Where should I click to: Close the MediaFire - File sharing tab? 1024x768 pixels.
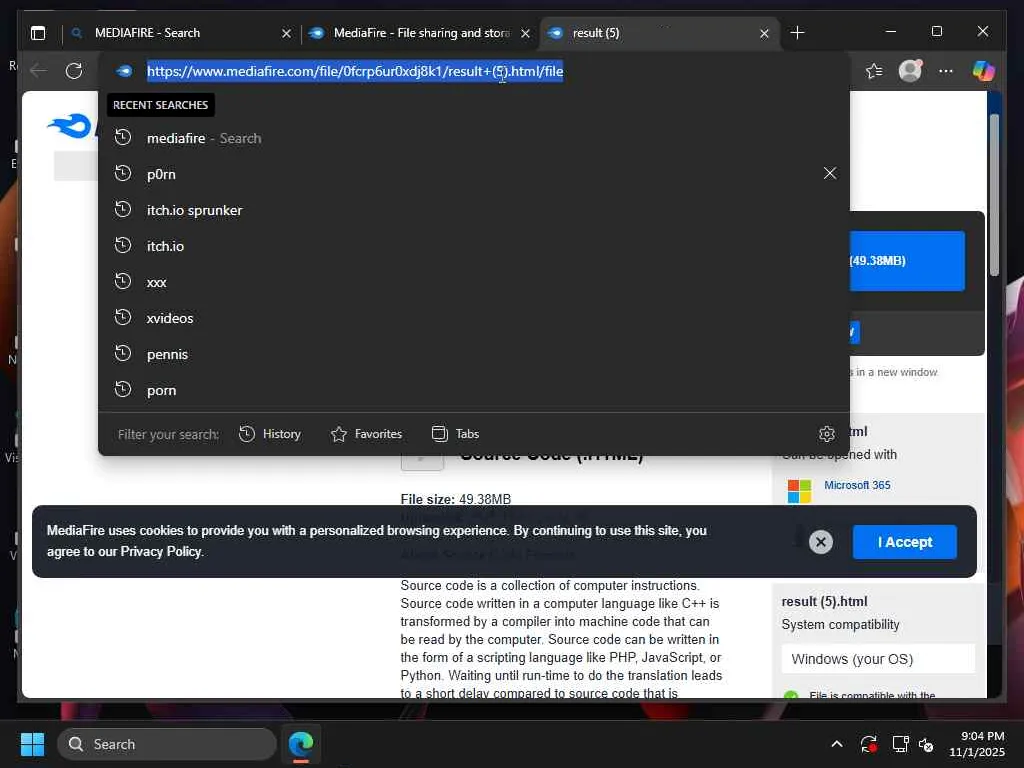(x=525, y=33)
